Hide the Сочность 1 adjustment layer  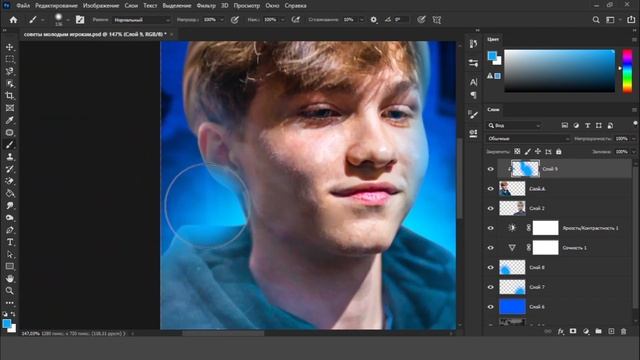pyautogui.click(x=491, y=248)
